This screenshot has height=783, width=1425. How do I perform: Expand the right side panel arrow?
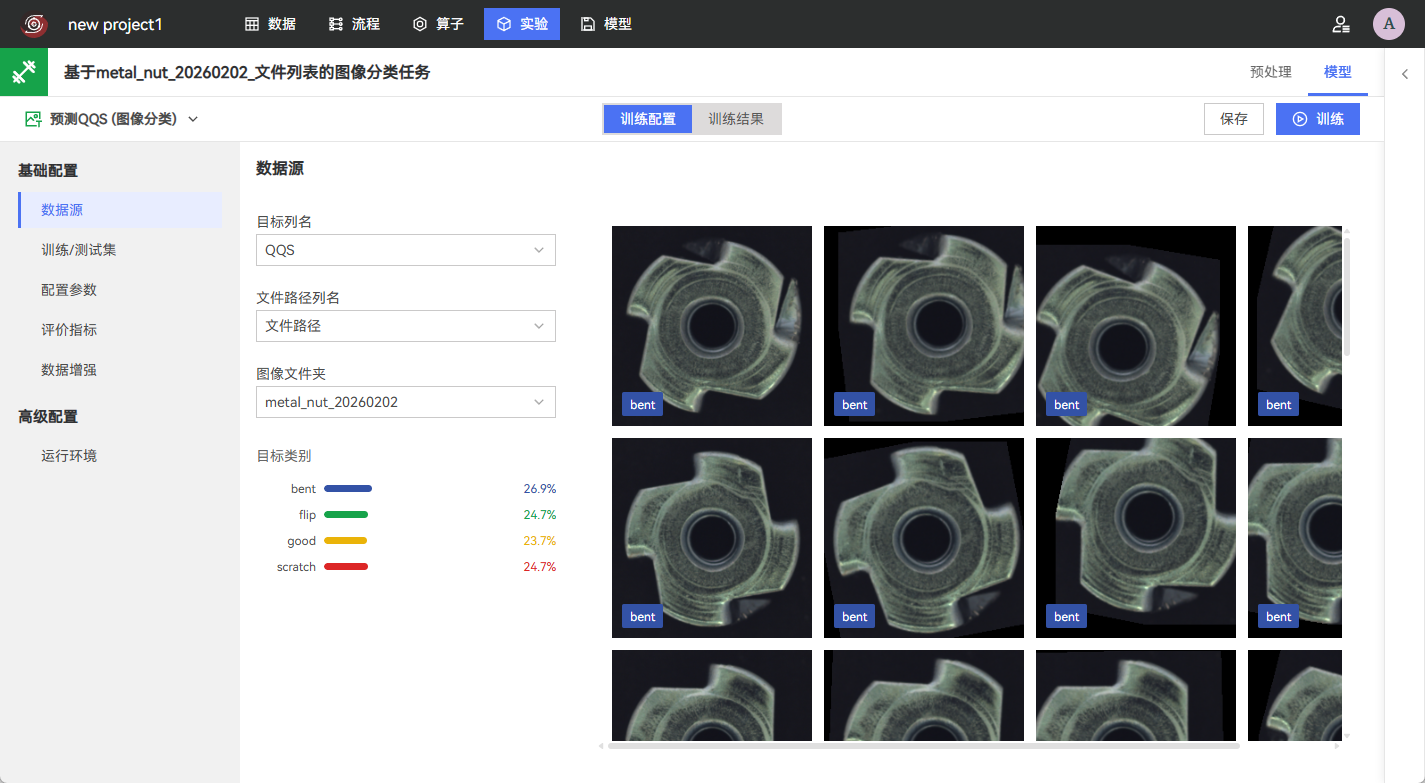[1405, 73]
